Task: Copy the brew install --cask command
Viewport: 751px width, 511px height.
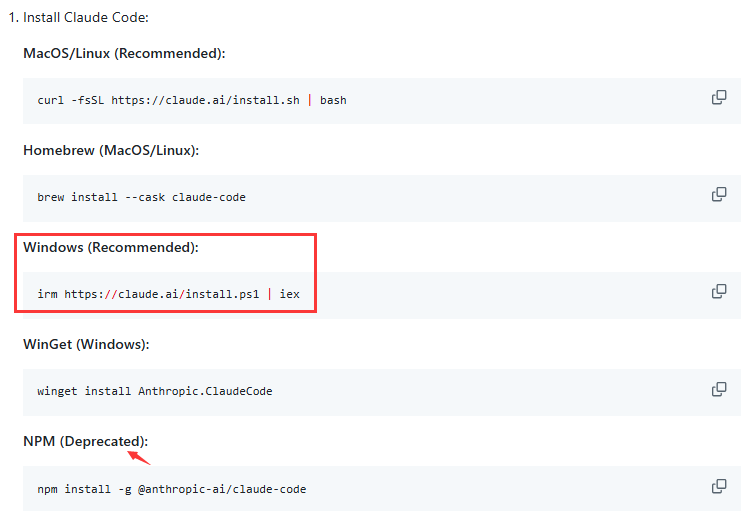Action: [x=719, y=194]
